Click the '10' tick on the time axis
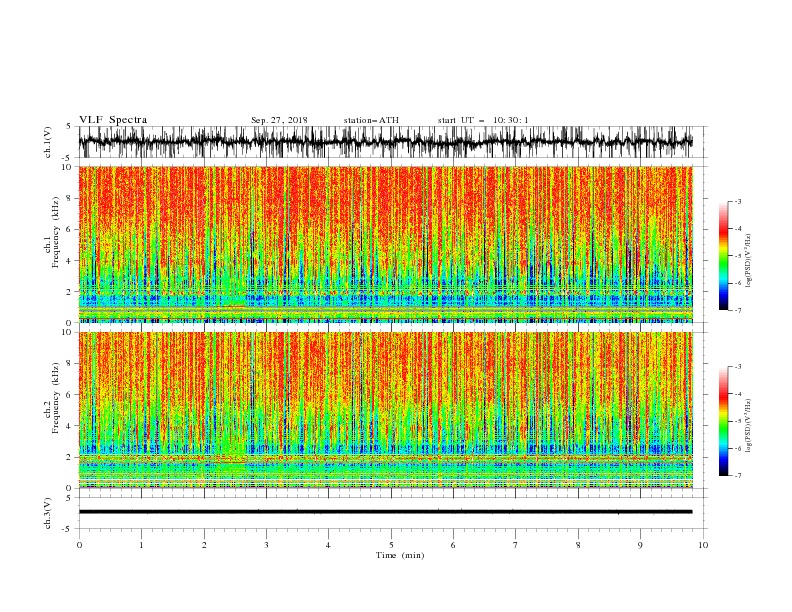 coord(703,545)
